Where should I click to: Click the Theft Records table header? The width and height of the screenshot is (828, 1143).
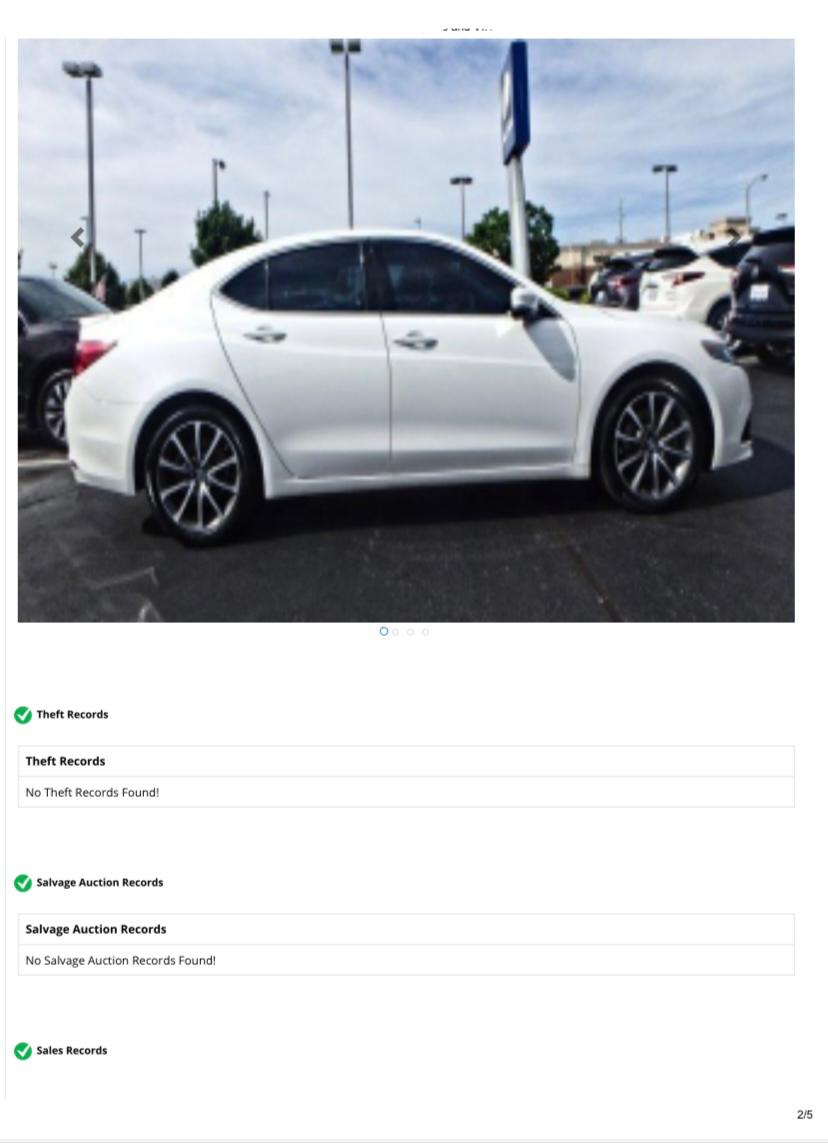pyautogui.click(x=406, y=761)
